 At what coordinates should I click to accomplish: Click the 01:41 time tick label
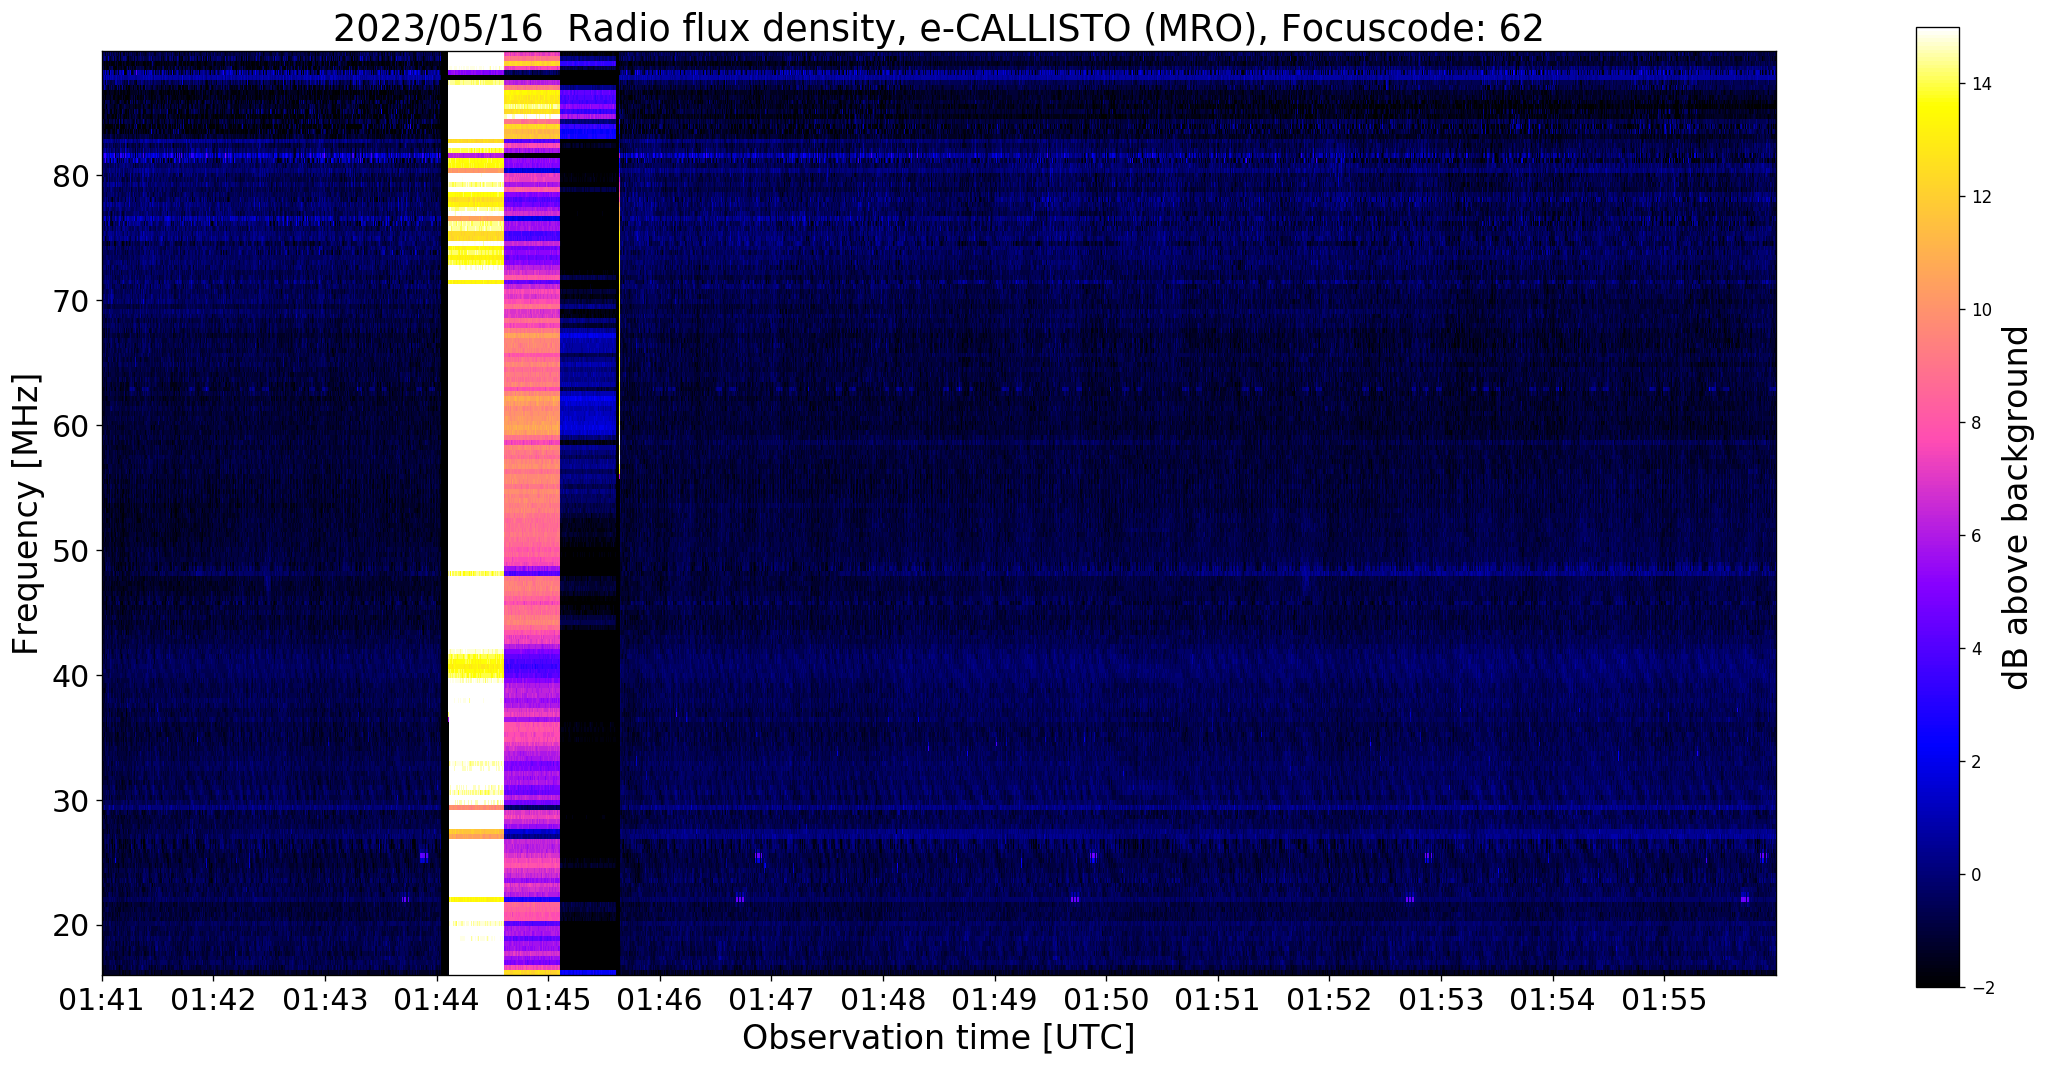coord(102,1000)
